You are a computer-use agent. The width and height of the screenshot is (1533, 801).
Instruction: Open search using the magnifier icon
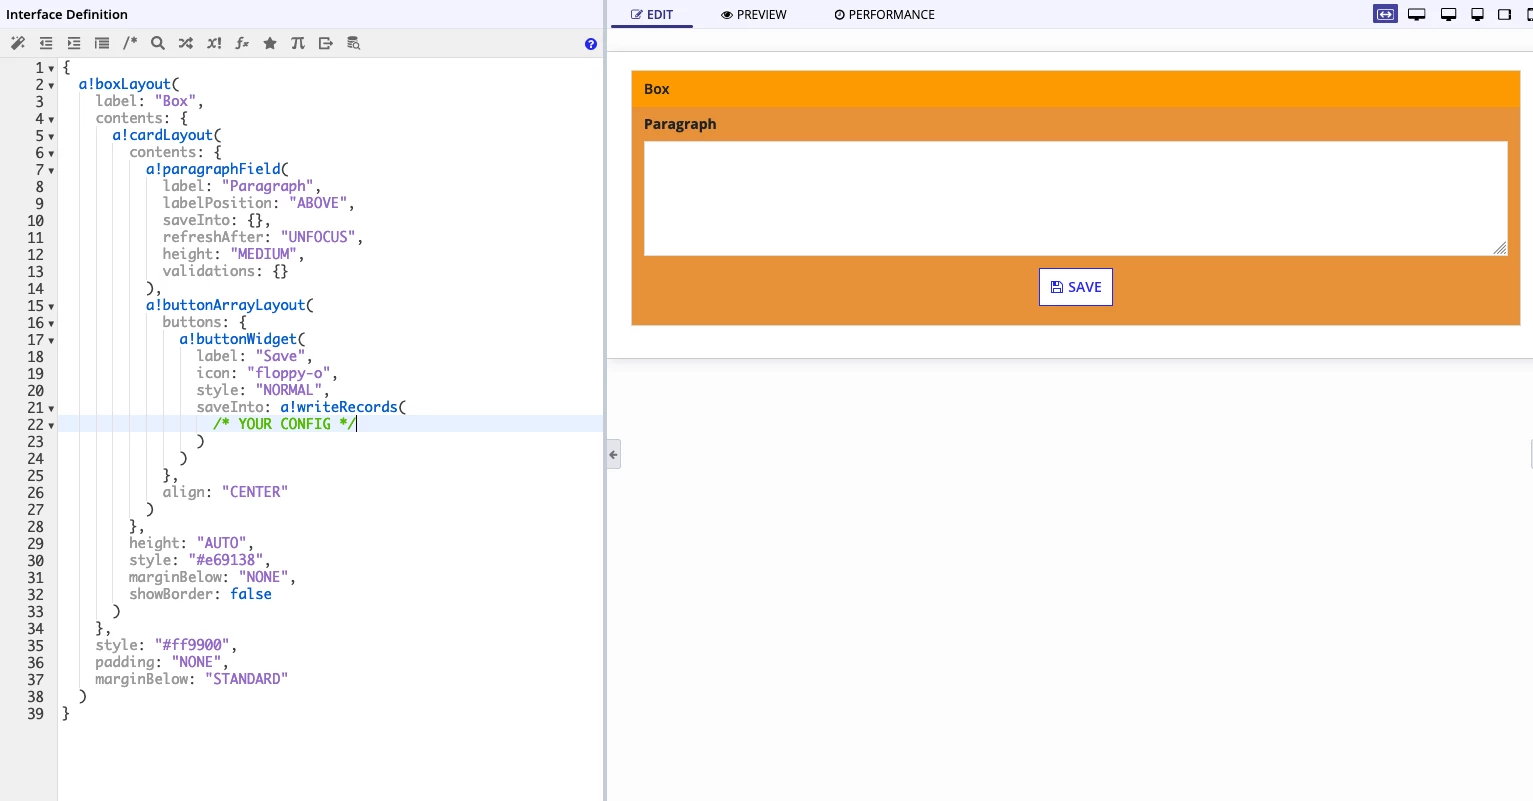click(x=158, y=43)
